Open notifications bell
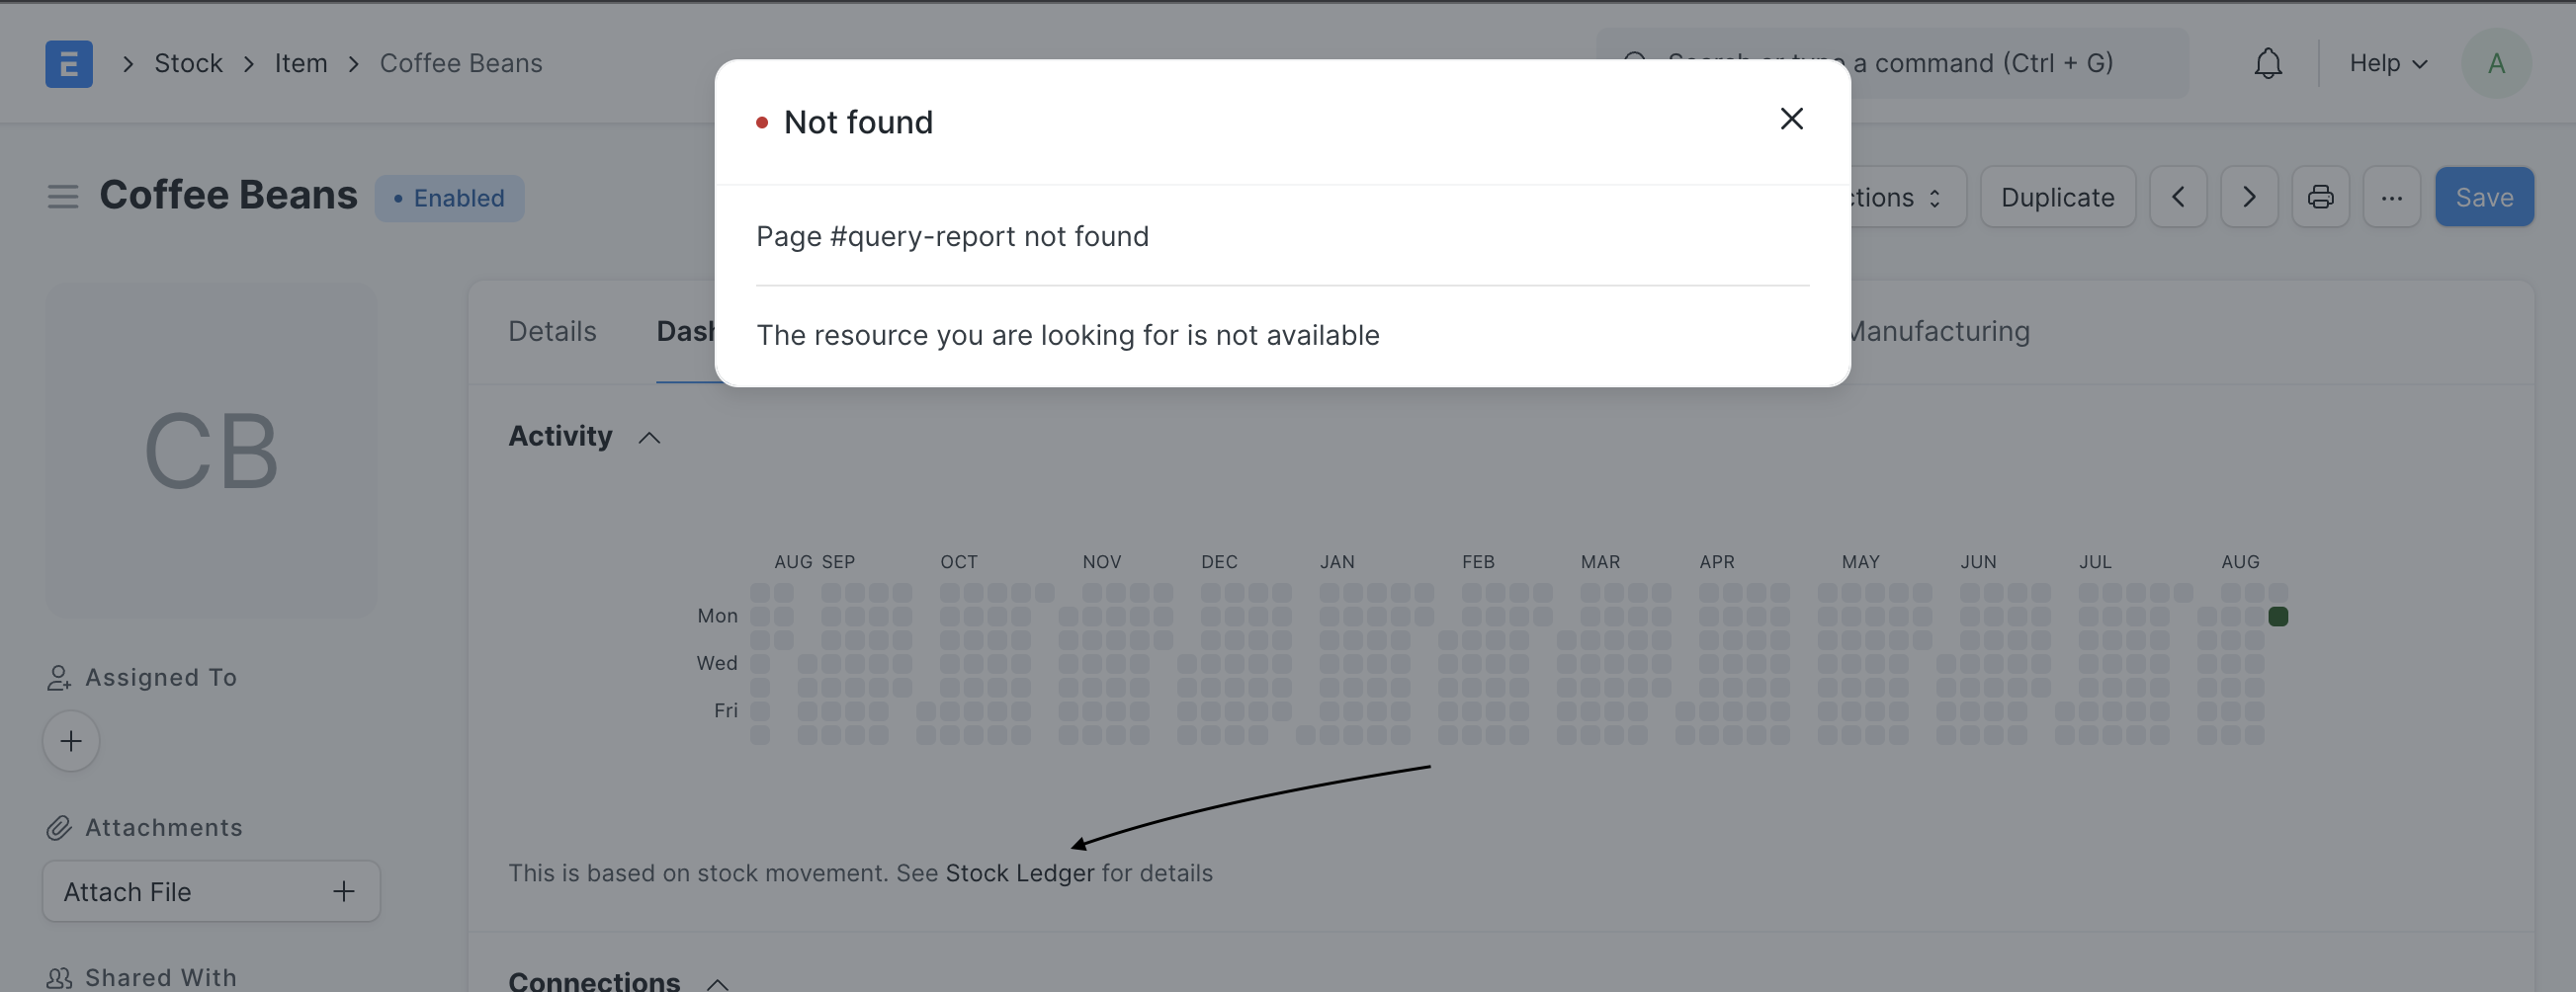 tap(2267, 63)
